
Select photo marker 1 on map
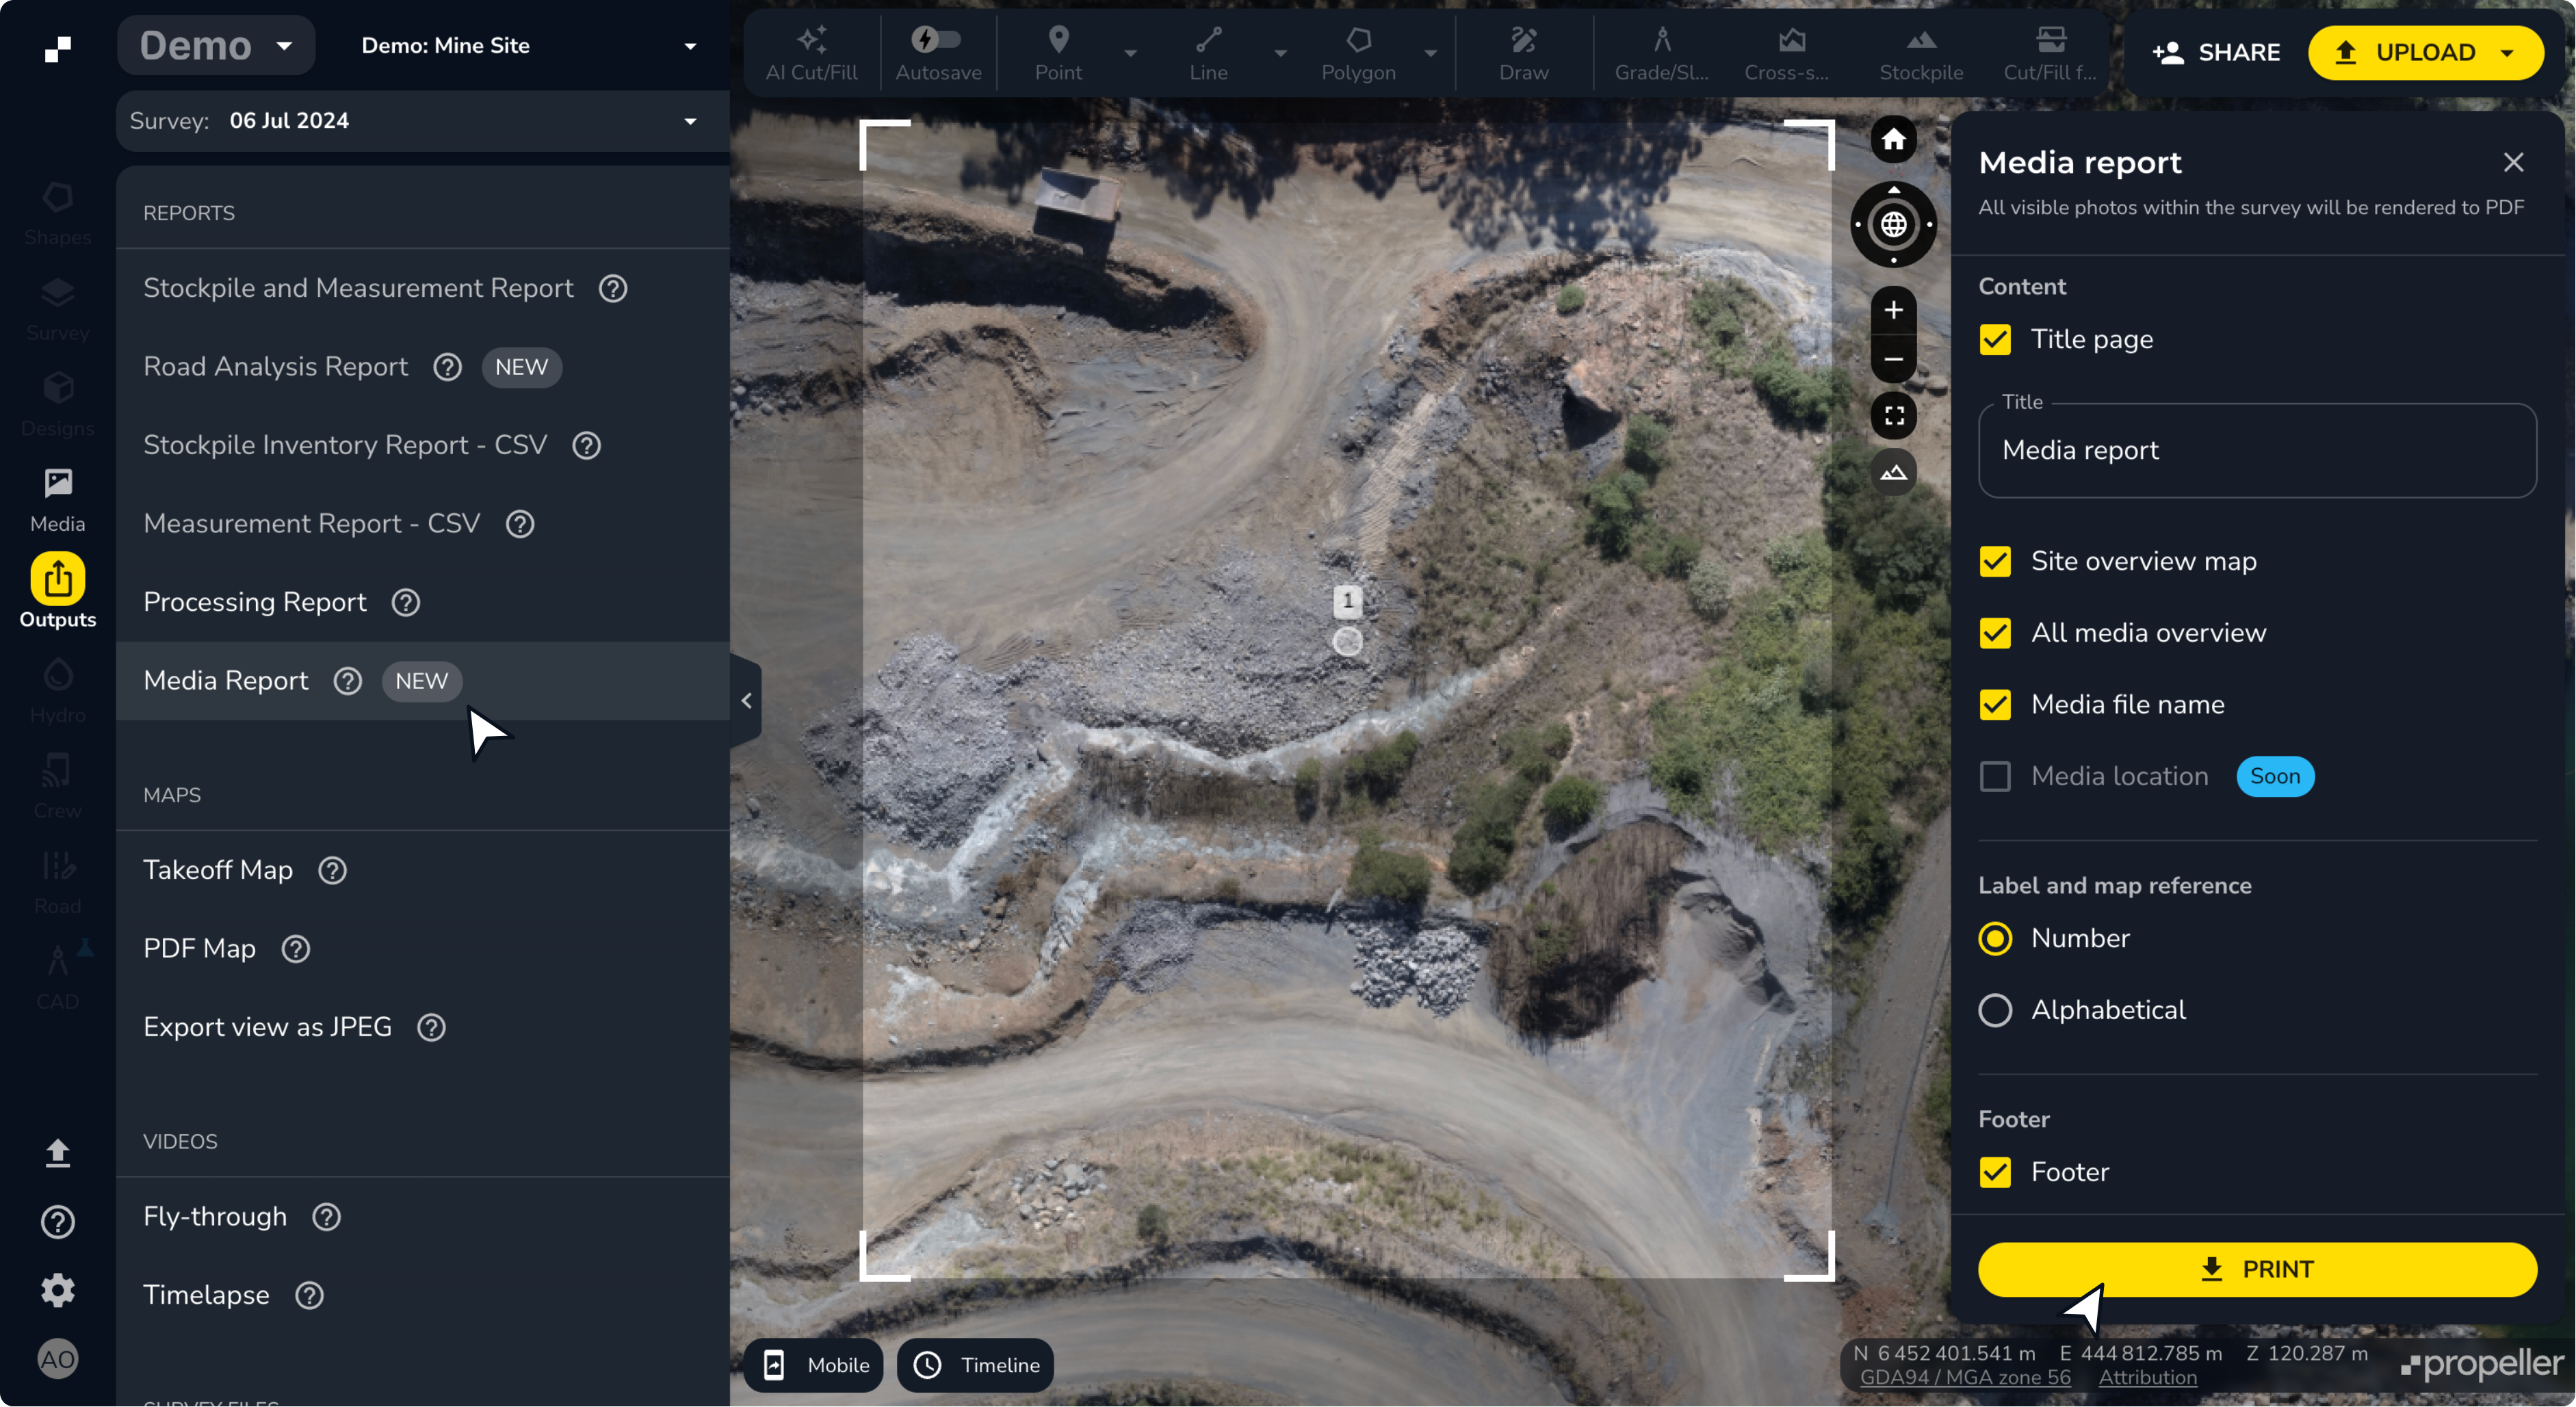(x=1347, y=601)
